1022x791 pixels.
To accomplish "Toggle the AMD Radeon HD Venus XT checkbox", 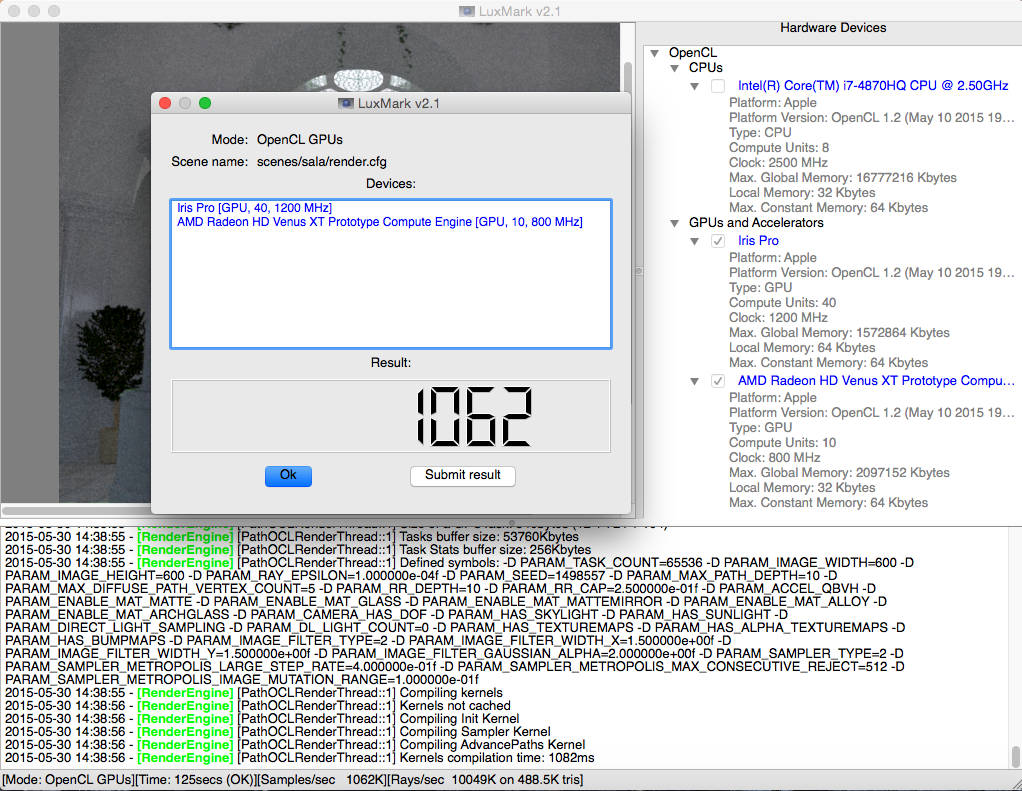I will 718,381.
